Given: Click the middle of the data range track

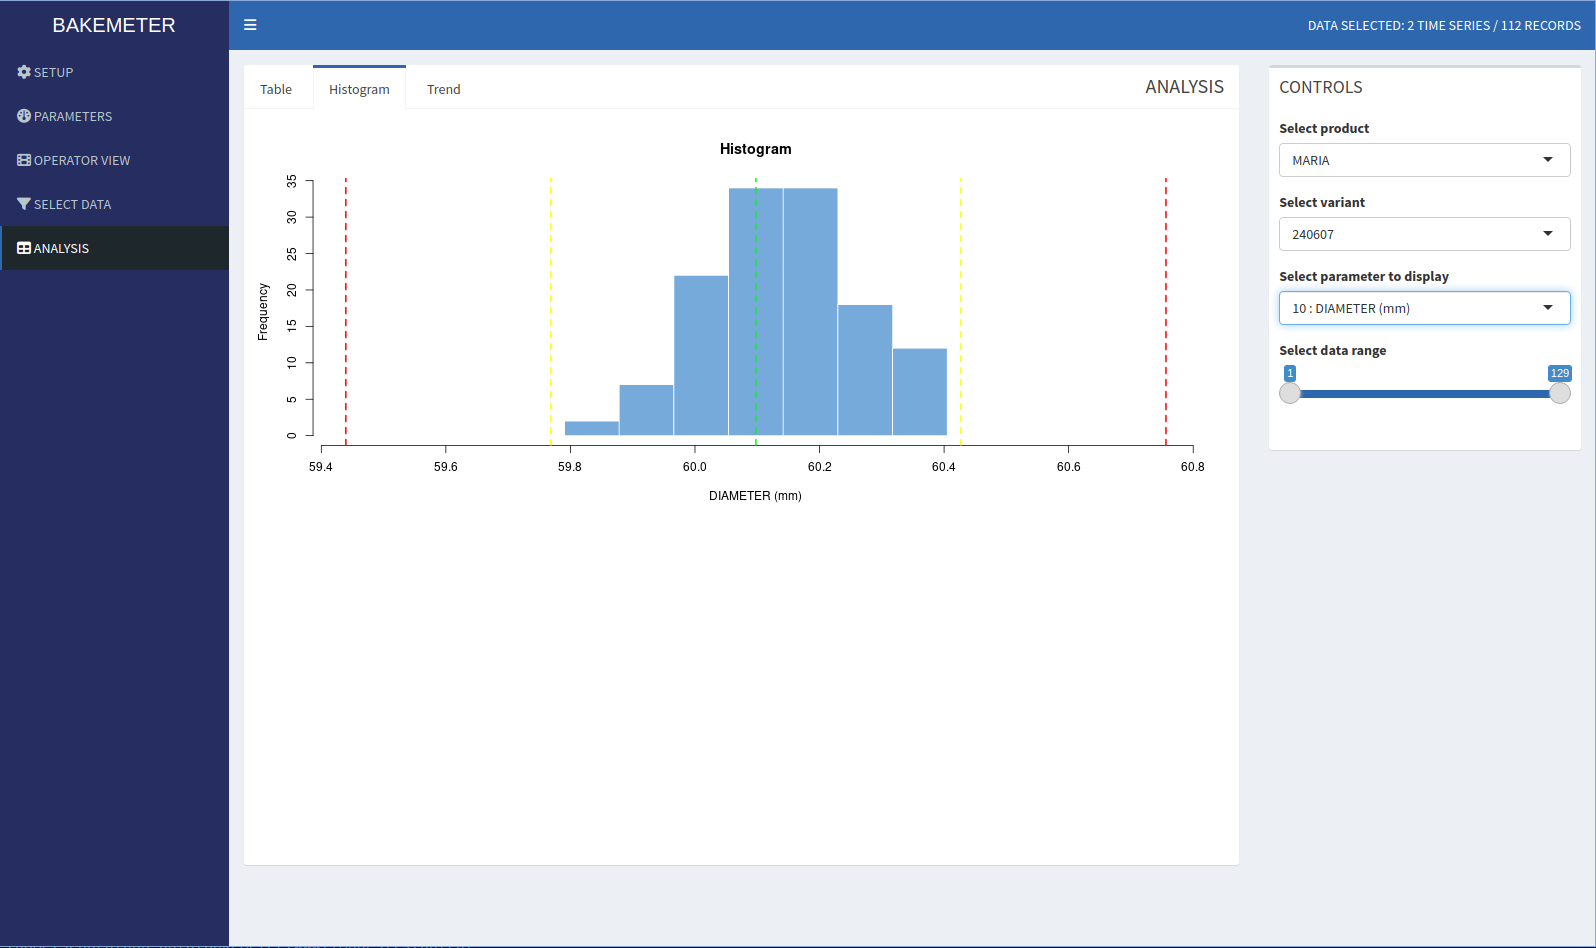Looking at the screenshot, I should click(x=1424, y=394).
